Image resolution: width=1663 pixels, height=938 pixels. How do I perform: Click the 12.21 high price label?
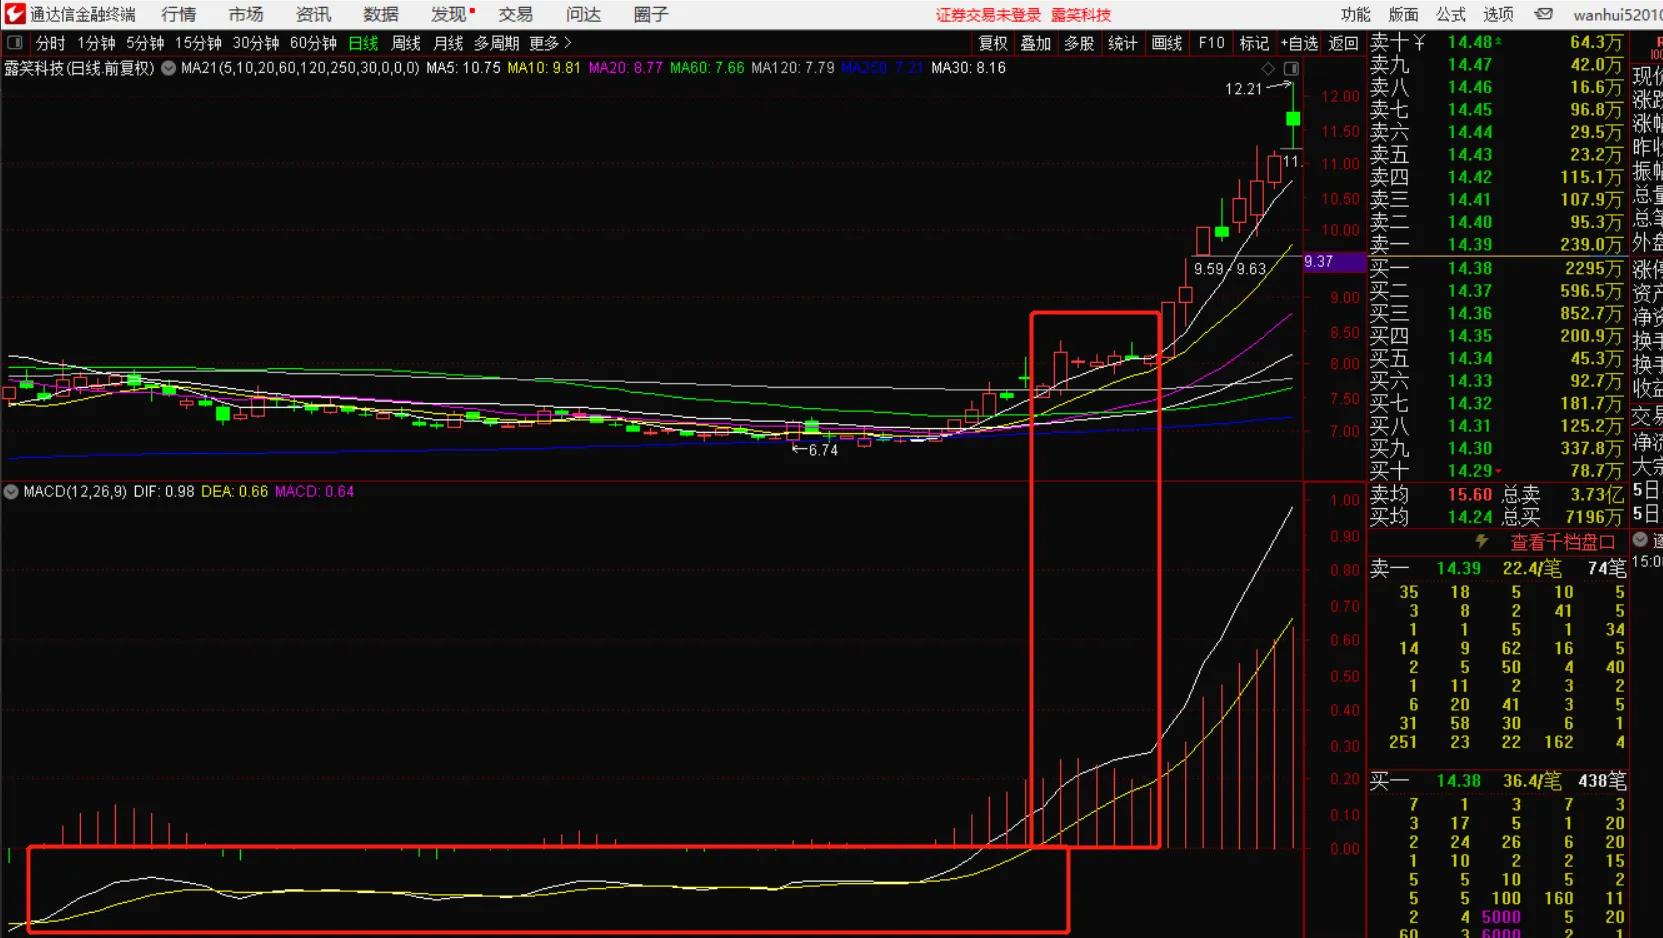coord(1244,89)
